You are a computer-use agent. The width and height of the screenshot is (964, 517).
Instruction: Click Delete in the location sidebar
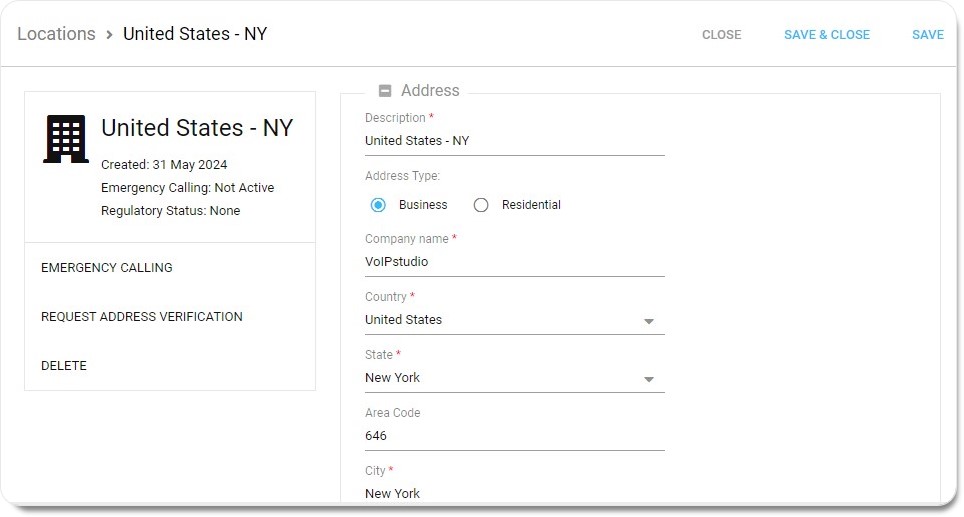(x=64, y=366)
